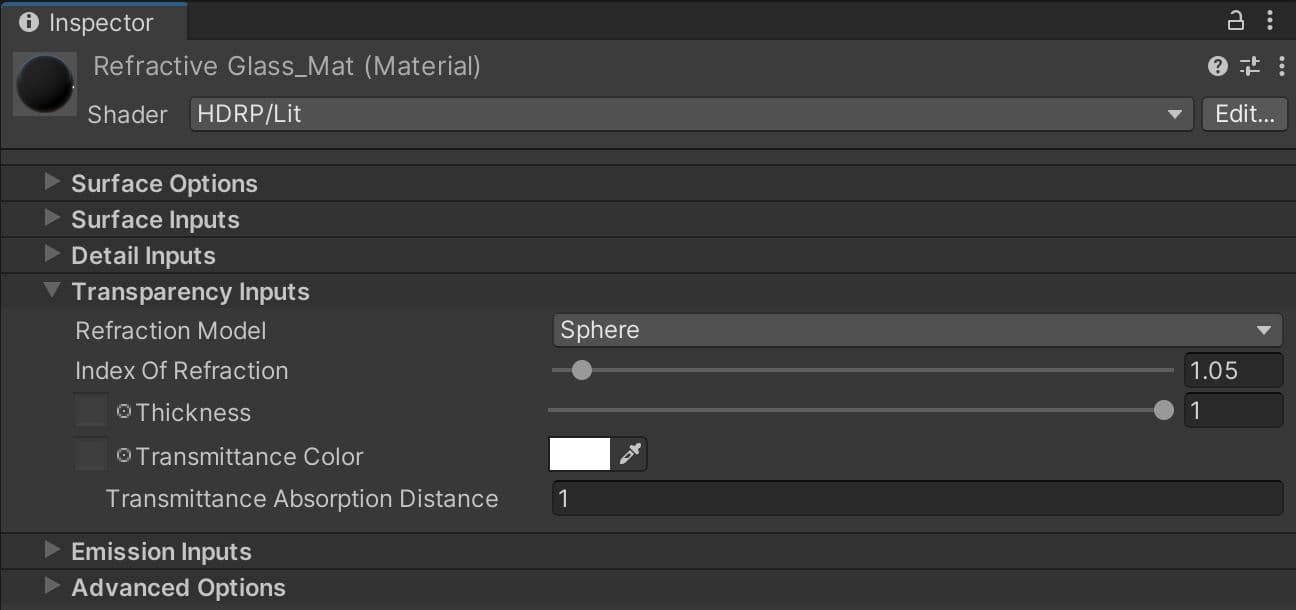This screenshot has height=610, width=1296.
Task: Switch to the Inspector tab
Action: (95, 21)
